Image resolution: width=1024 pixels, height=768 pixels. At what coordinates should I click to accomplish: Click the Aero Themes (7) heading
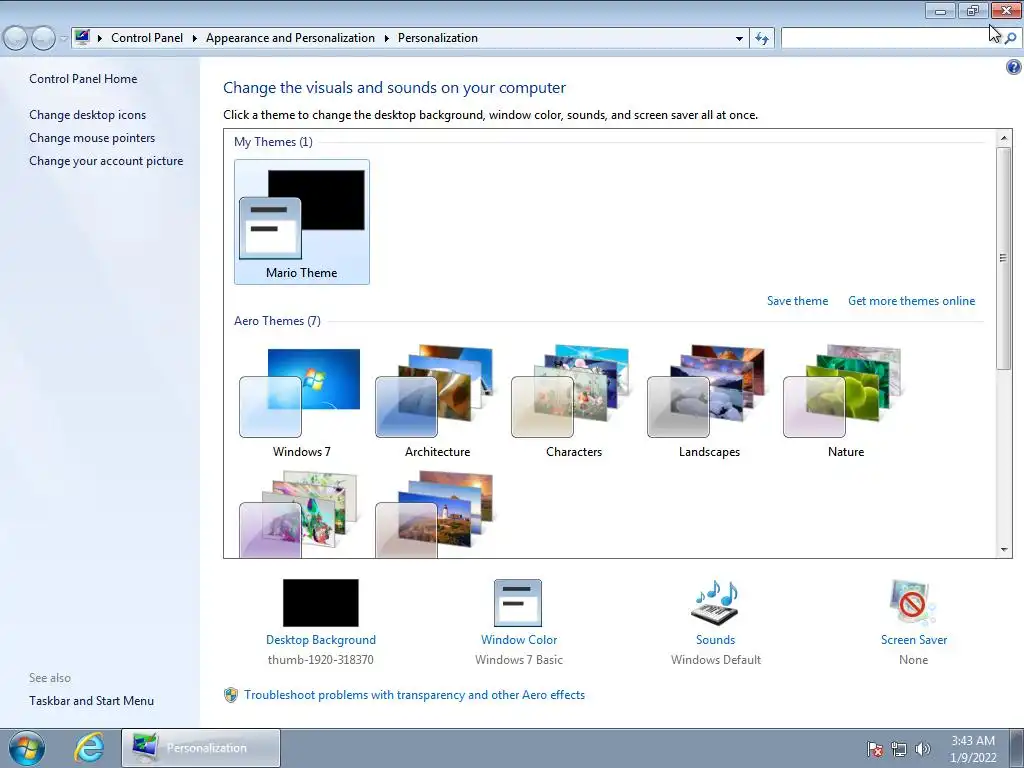[278, 321]
